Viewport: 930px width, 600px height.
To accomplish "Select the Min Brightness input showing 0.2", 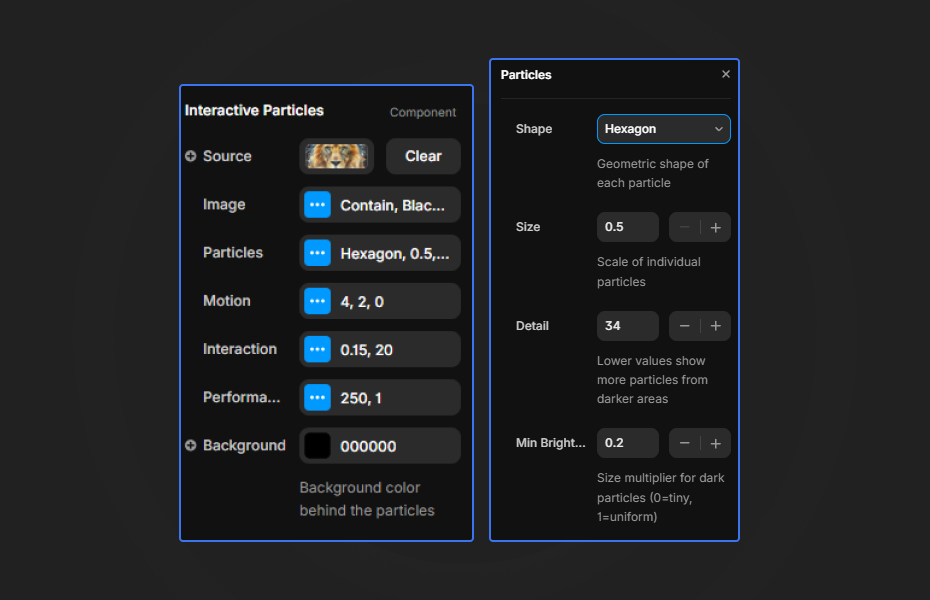I will point(627,443).
